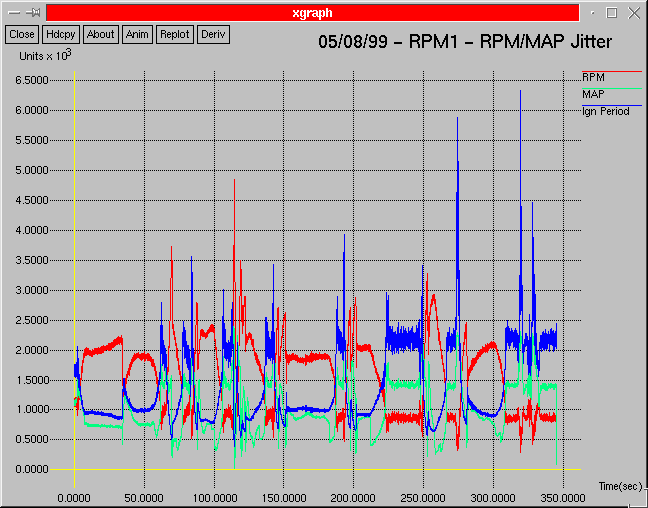648x508 pixels.
Task: Click the 200.0000 x-axis value
Action: [x=353, y=498]
